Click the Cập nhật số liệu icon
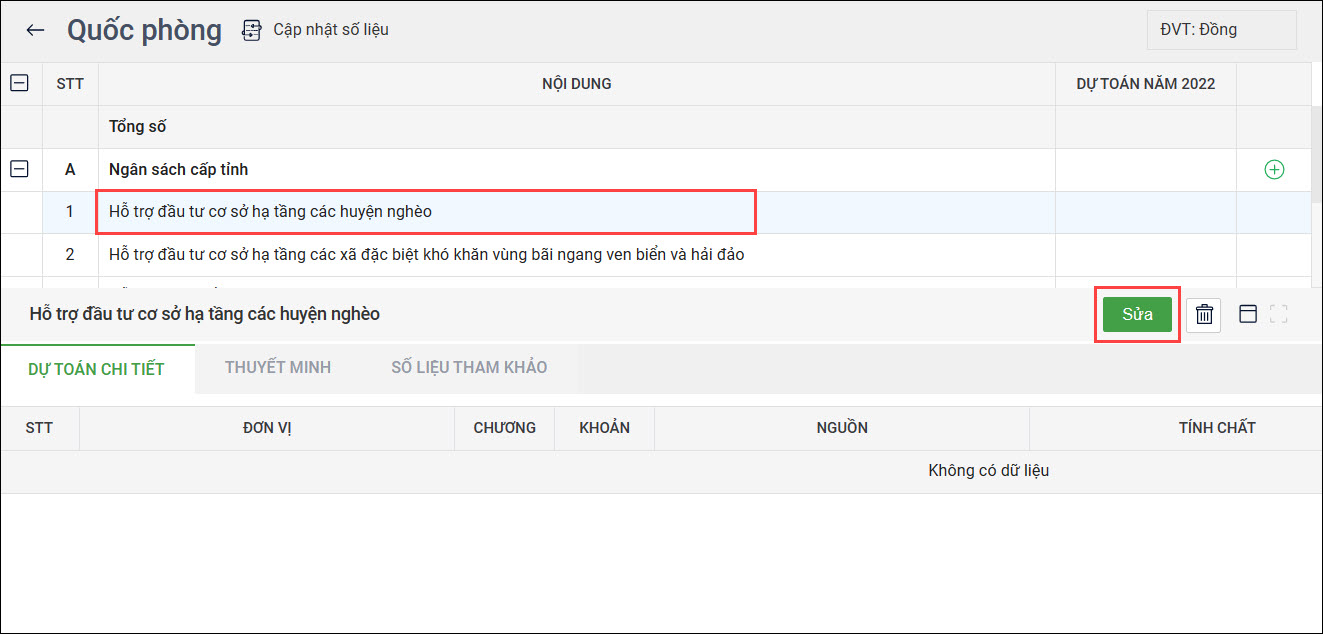Screen dimensions: 1323x634 pyautogui.click(x=252, y=30)
